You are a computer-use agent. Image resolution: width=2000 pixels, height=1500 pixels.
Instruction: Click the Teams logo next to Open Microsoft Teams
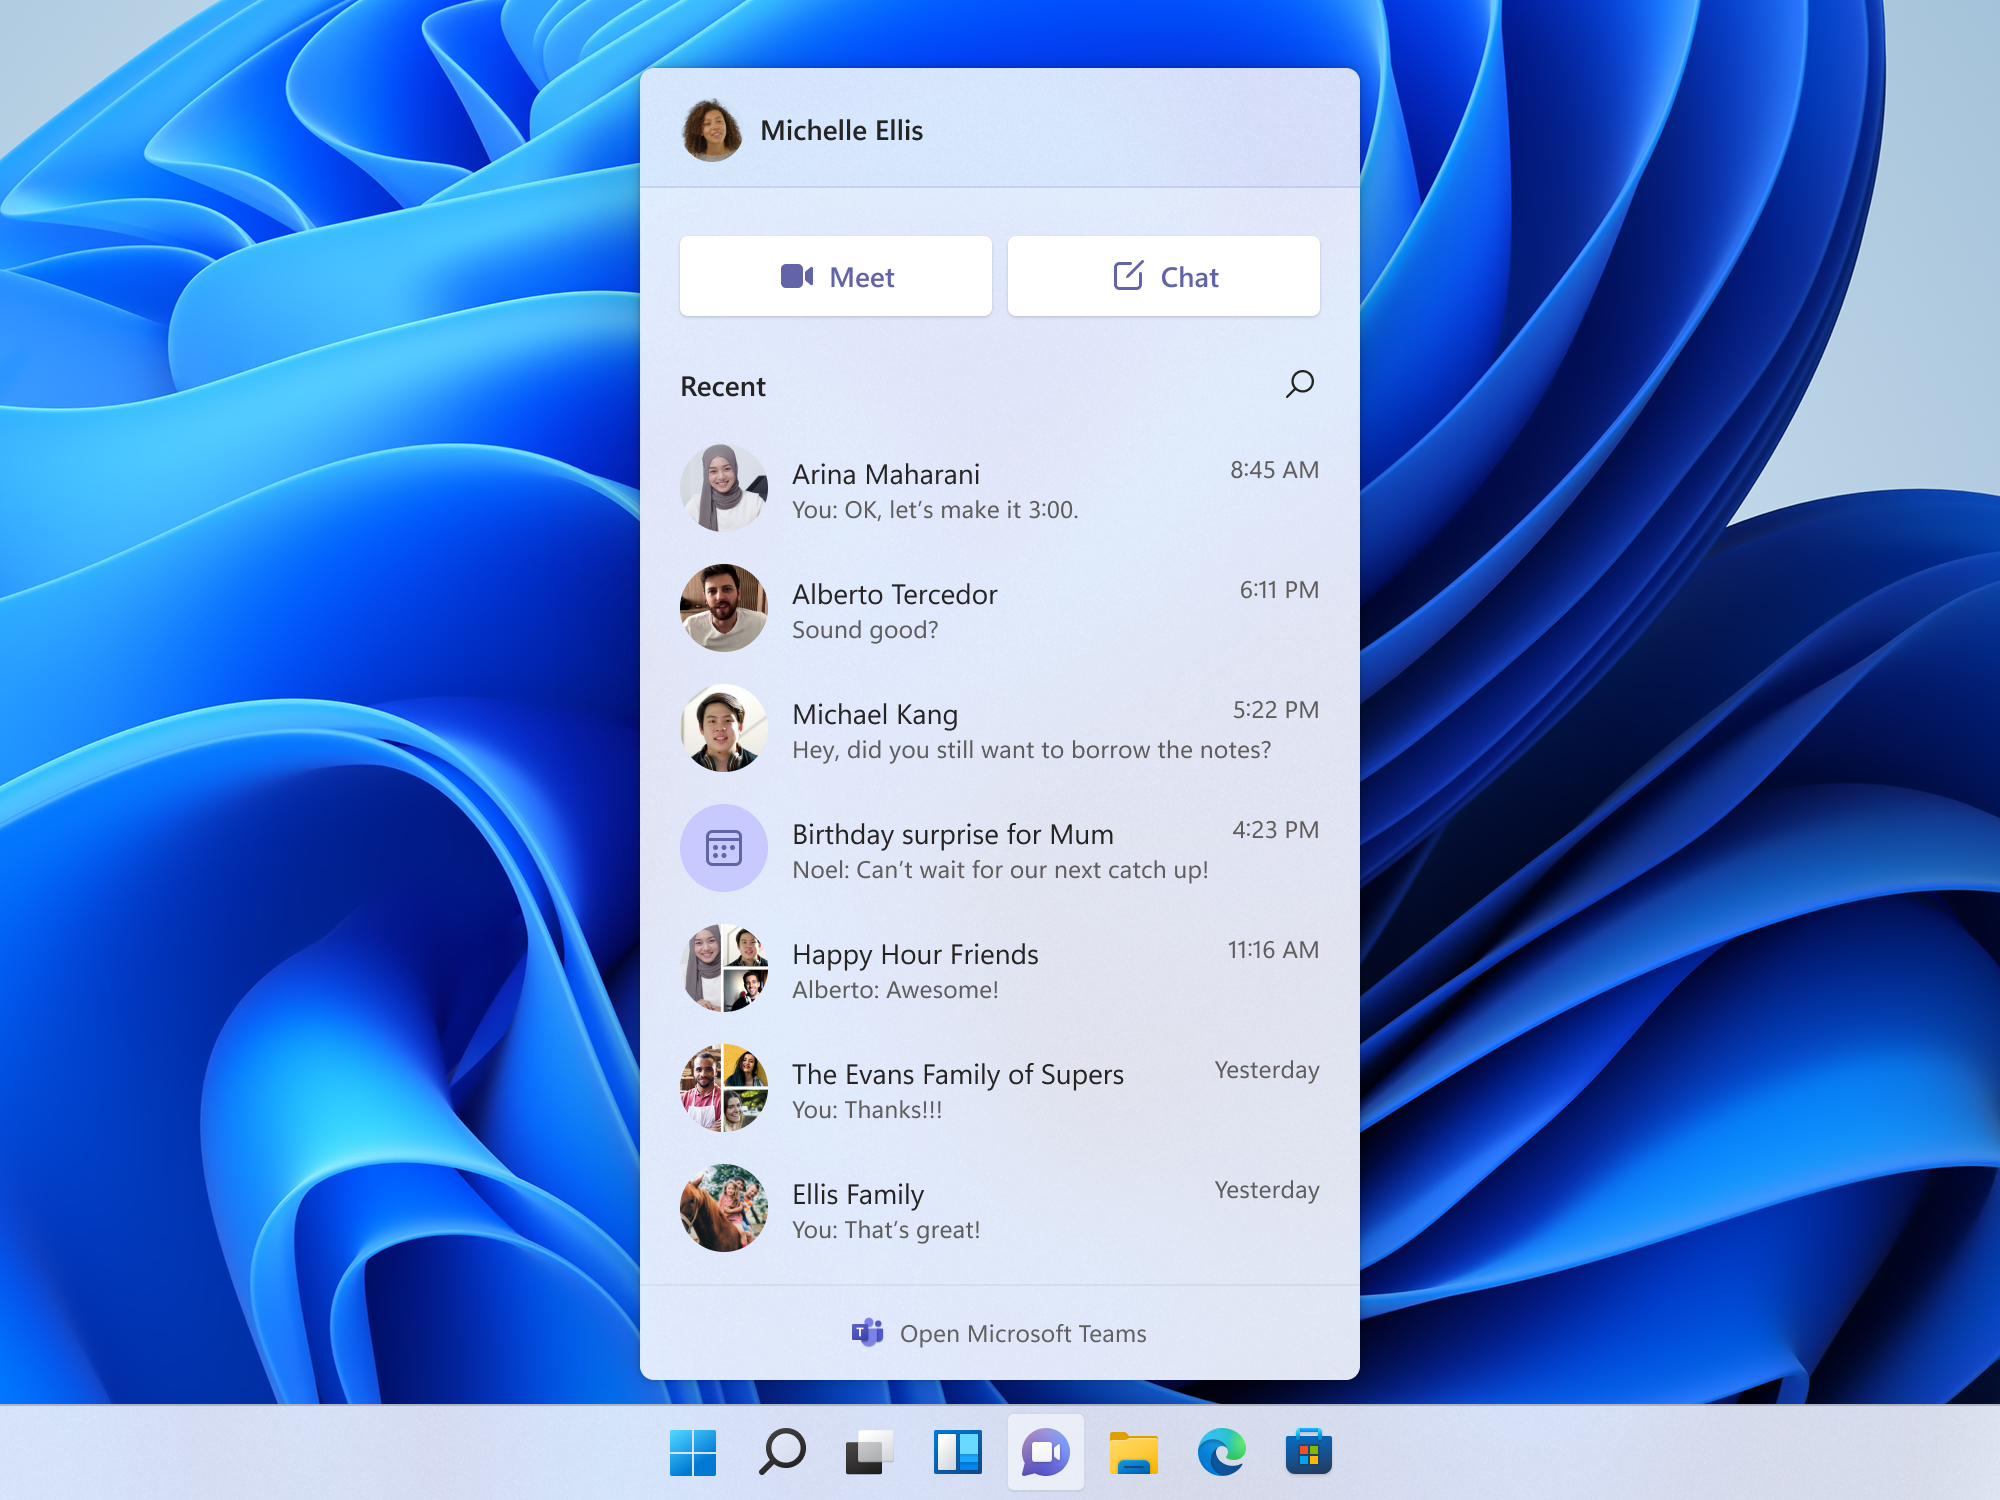867,1333
